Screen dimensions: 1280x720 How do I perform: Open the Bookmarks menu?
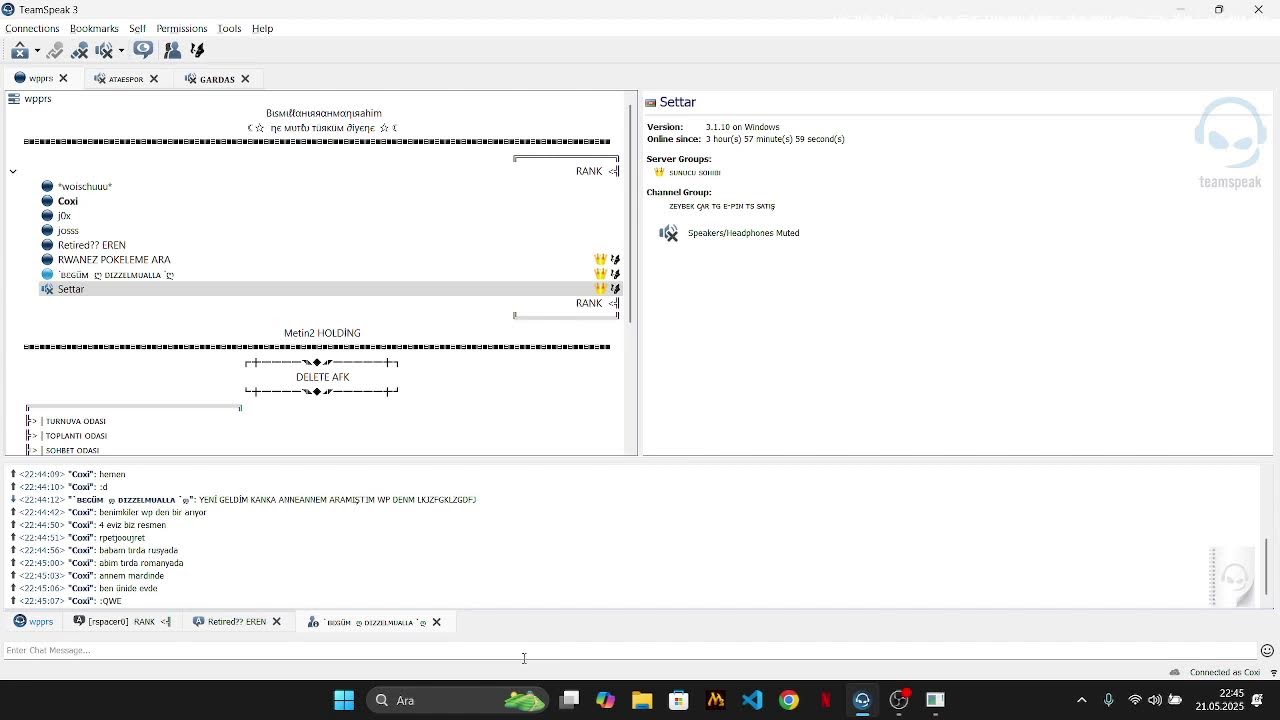(x=94, y=29)
